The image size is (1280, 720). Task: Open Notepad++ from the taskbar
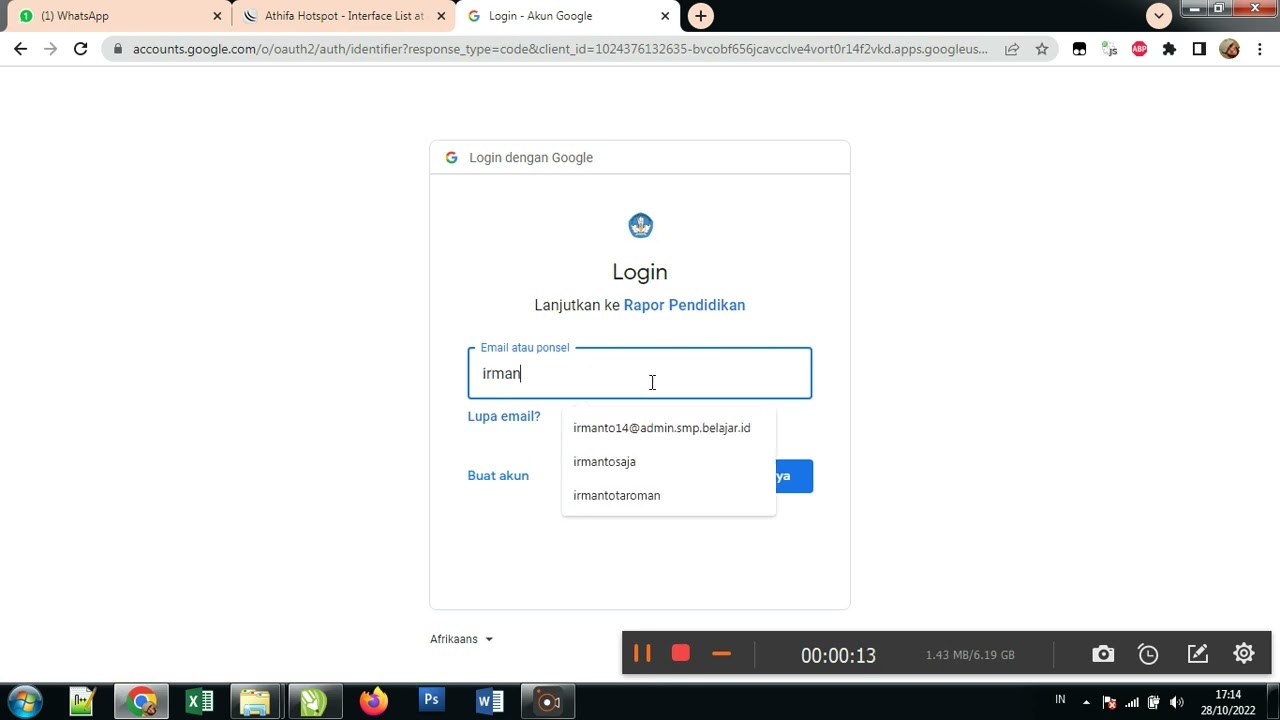[x=82, y=701]
